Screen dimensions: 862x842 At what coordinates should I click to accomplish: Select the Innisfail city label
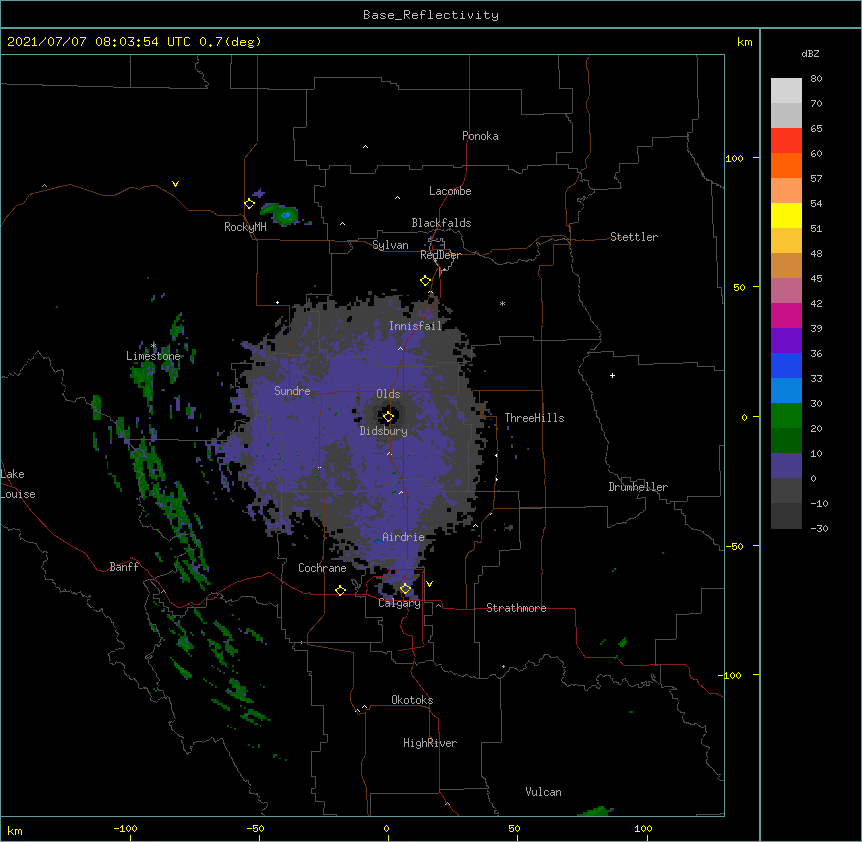coord(416,326)
